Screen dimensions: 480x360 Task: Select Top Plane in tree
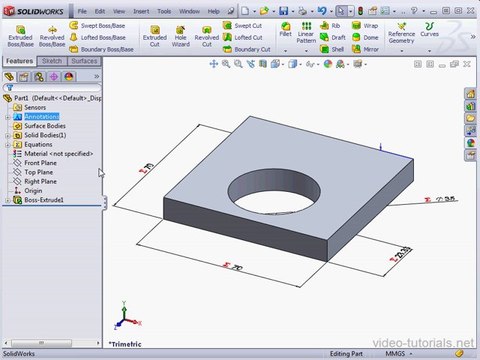38,172
